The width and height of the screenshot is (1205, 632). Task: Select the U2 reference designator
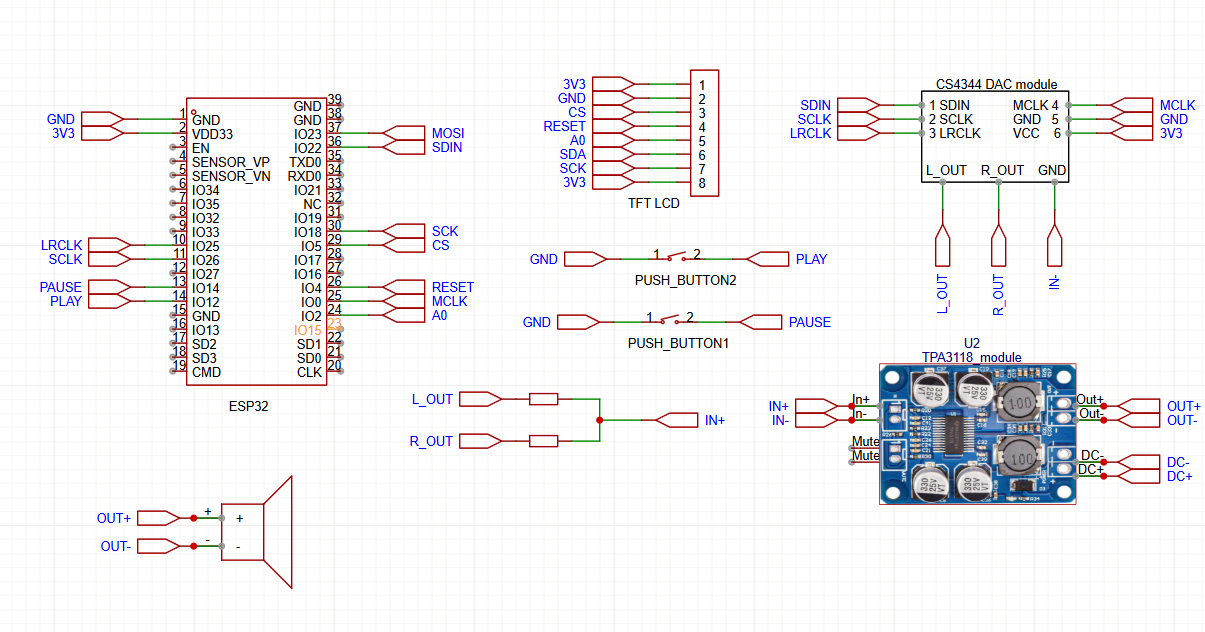tap(972, 342)
